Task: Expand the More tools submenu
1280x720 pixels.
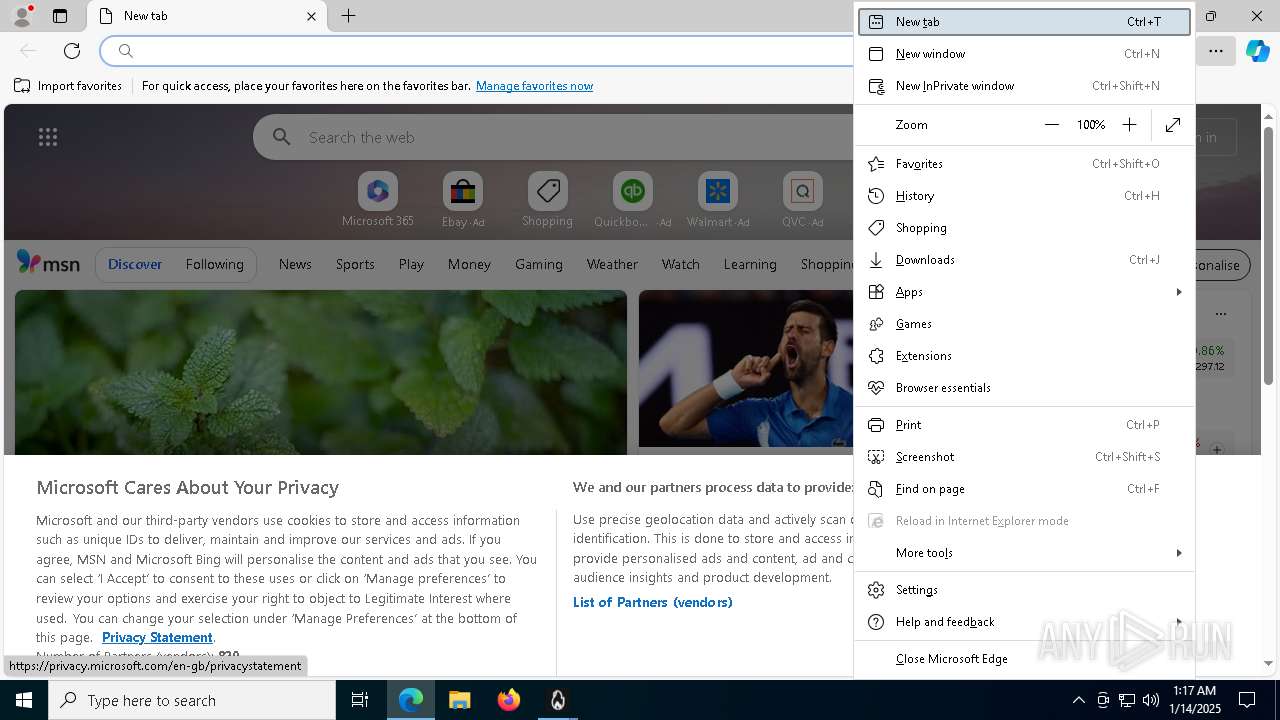Action: [1024, 553]
